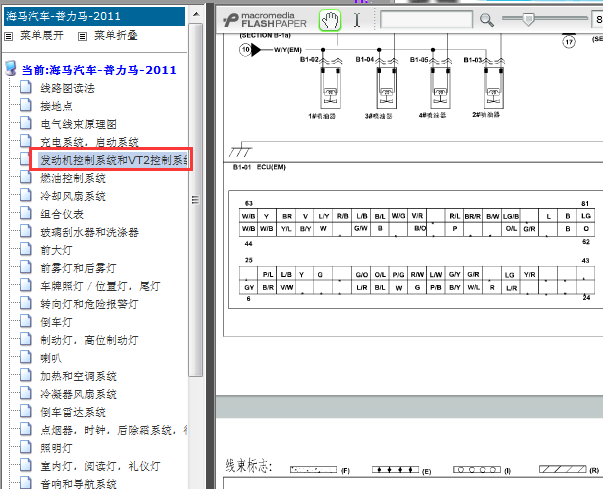
Task: Select 发动机控制系统和VT2控制系统 entry
Action: [x=114, y=160]
